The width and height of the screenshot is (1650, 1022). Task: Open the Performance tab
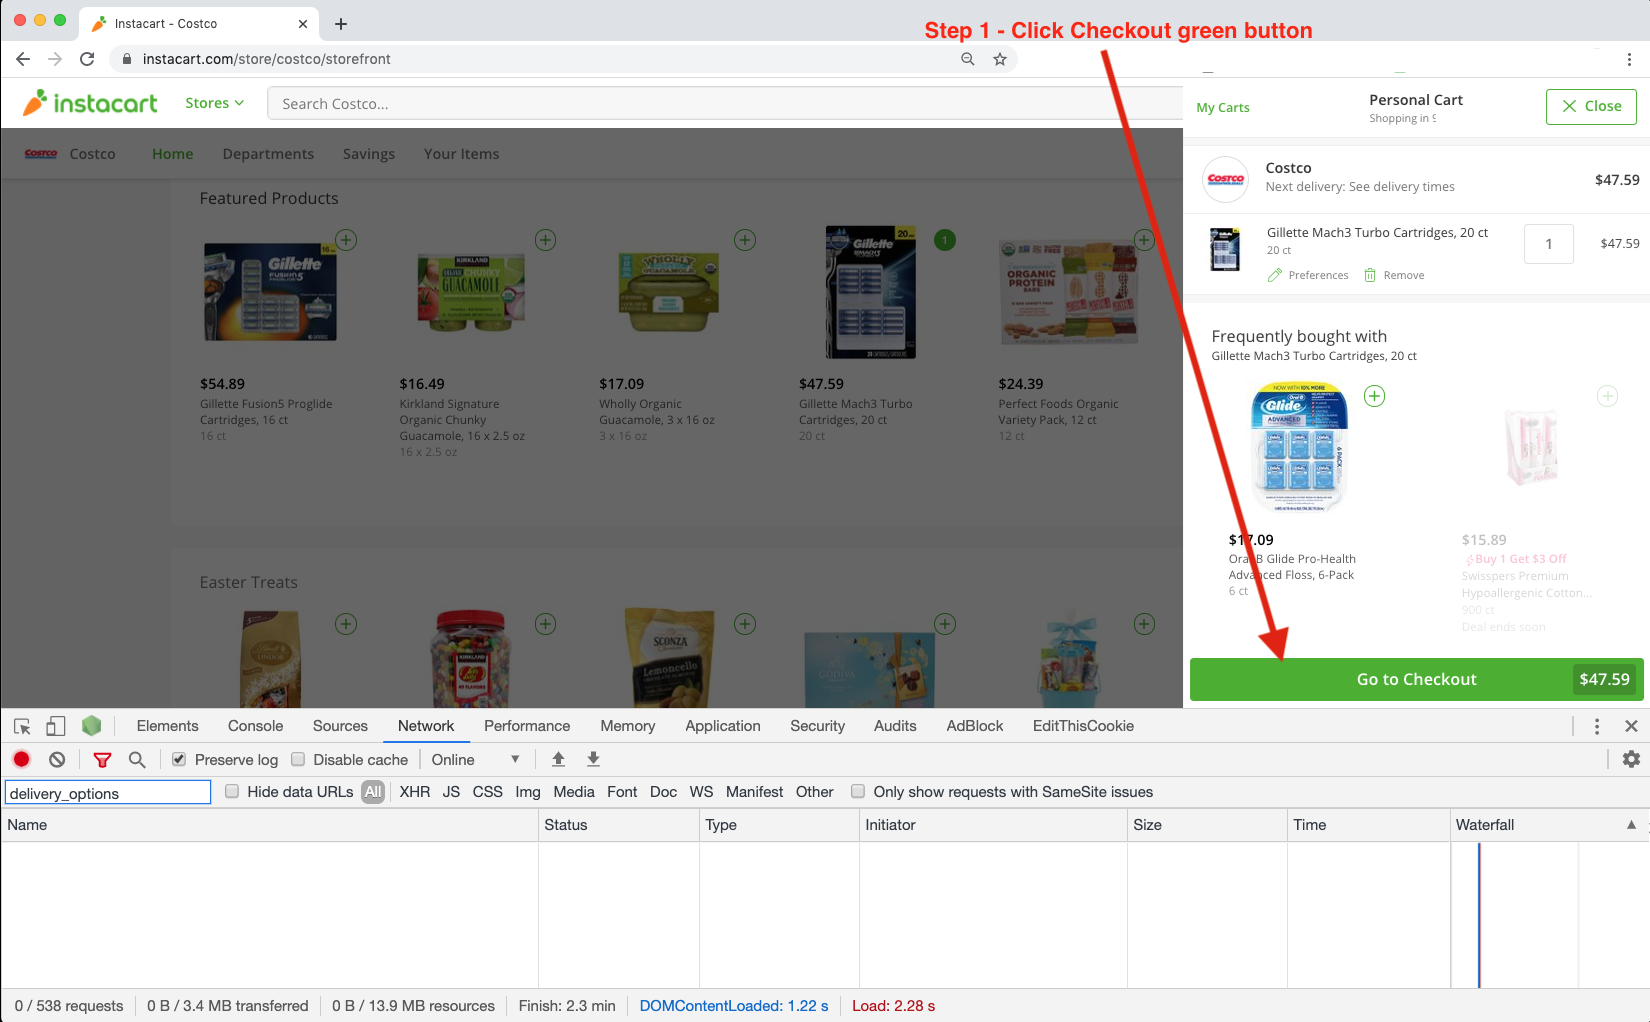(527, 726)
